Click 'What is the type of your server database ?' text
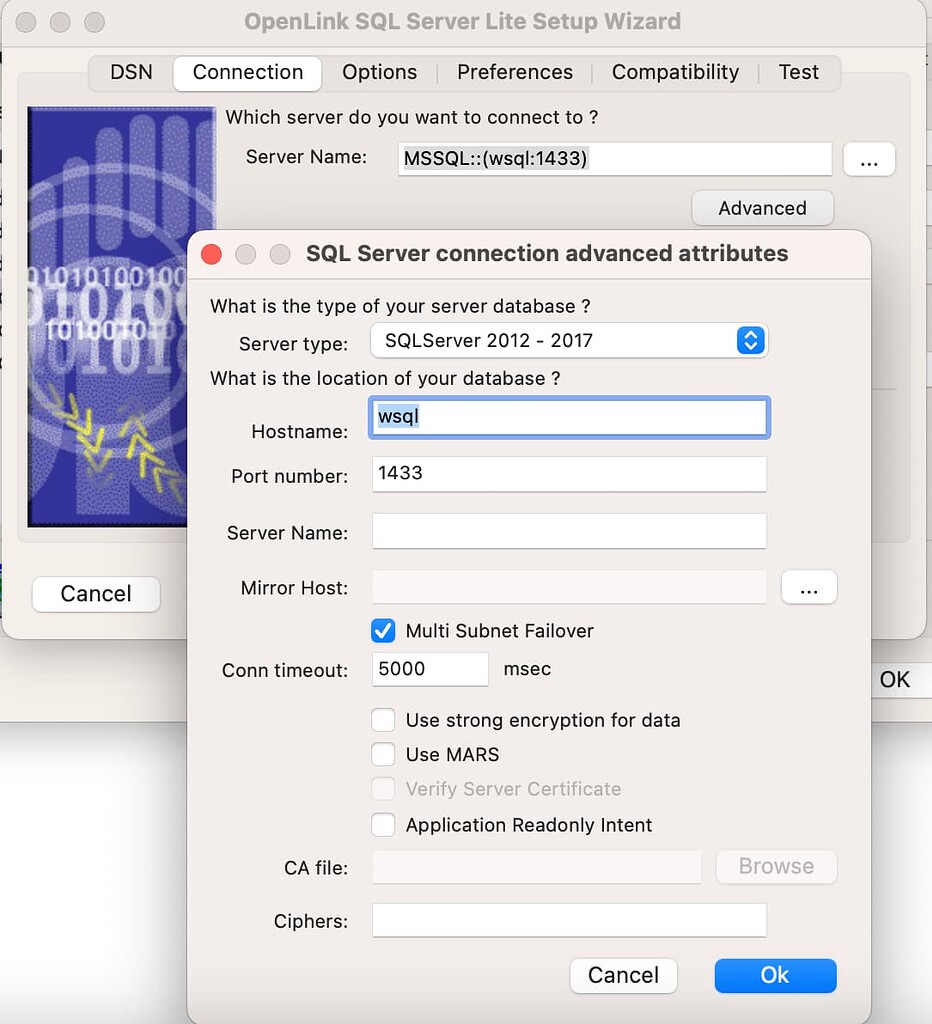The width and height of the screenshot is (932, 1024). click(x=400, y=306)
